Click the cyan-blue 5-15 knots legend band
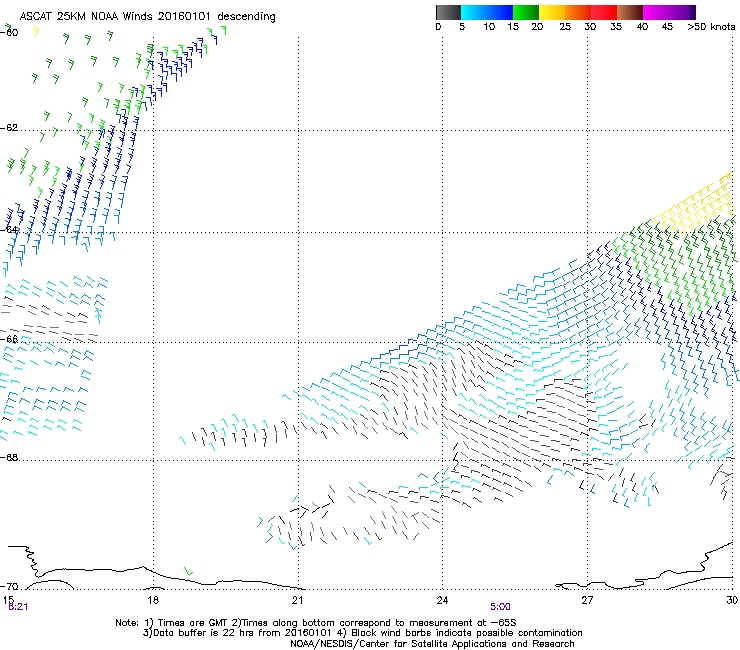The height and width of the screenshot is (650, 740). point(487,12)
